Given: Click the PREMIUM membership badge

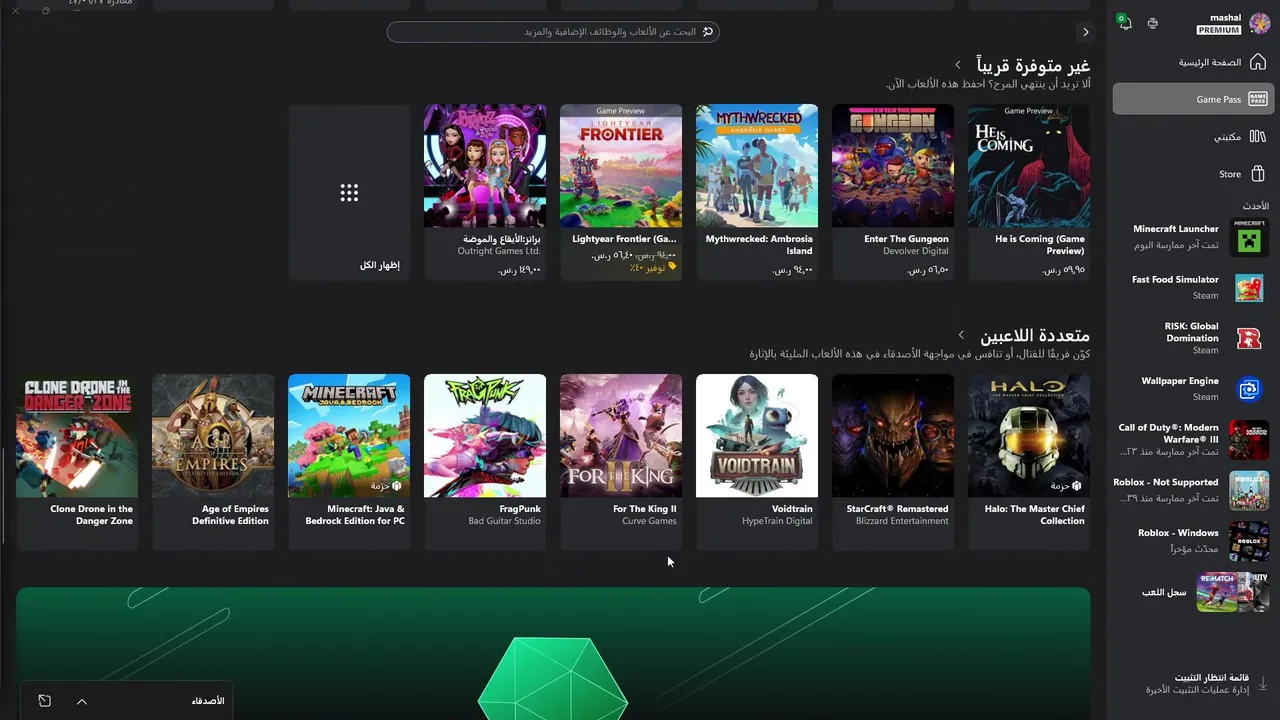Looking at the screenshot, I should [1218, 30].
